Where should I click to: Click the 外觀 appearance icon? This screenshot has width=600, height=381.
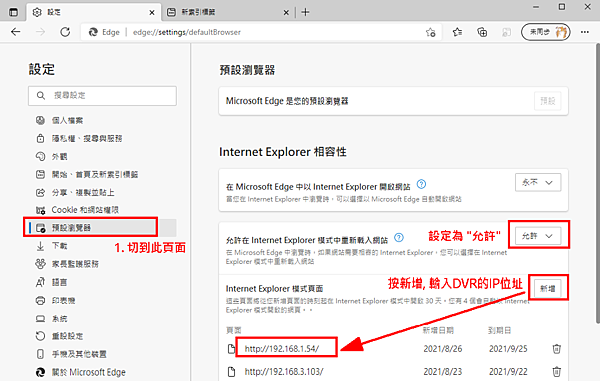[40, 156]
